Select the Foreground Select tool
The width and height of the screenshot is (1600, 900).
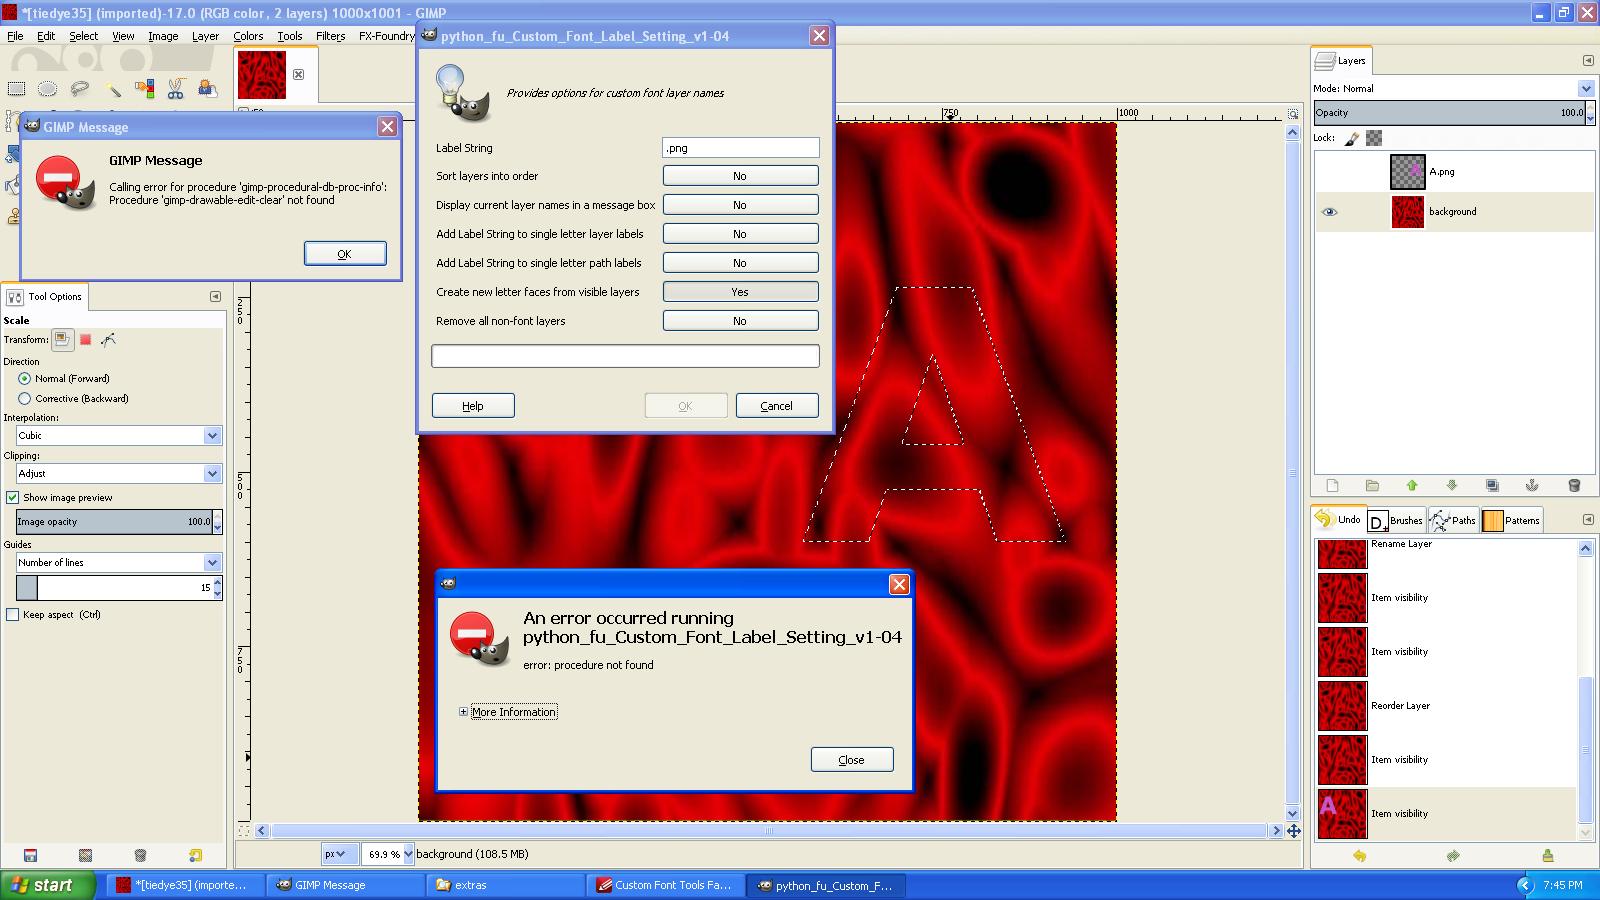pyautogui.click(x=208, y=89)
